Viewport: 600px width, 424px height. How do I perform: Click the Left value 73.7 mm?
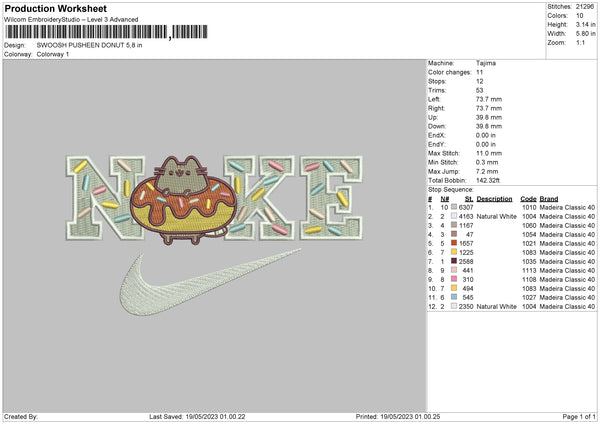(489, 99)
